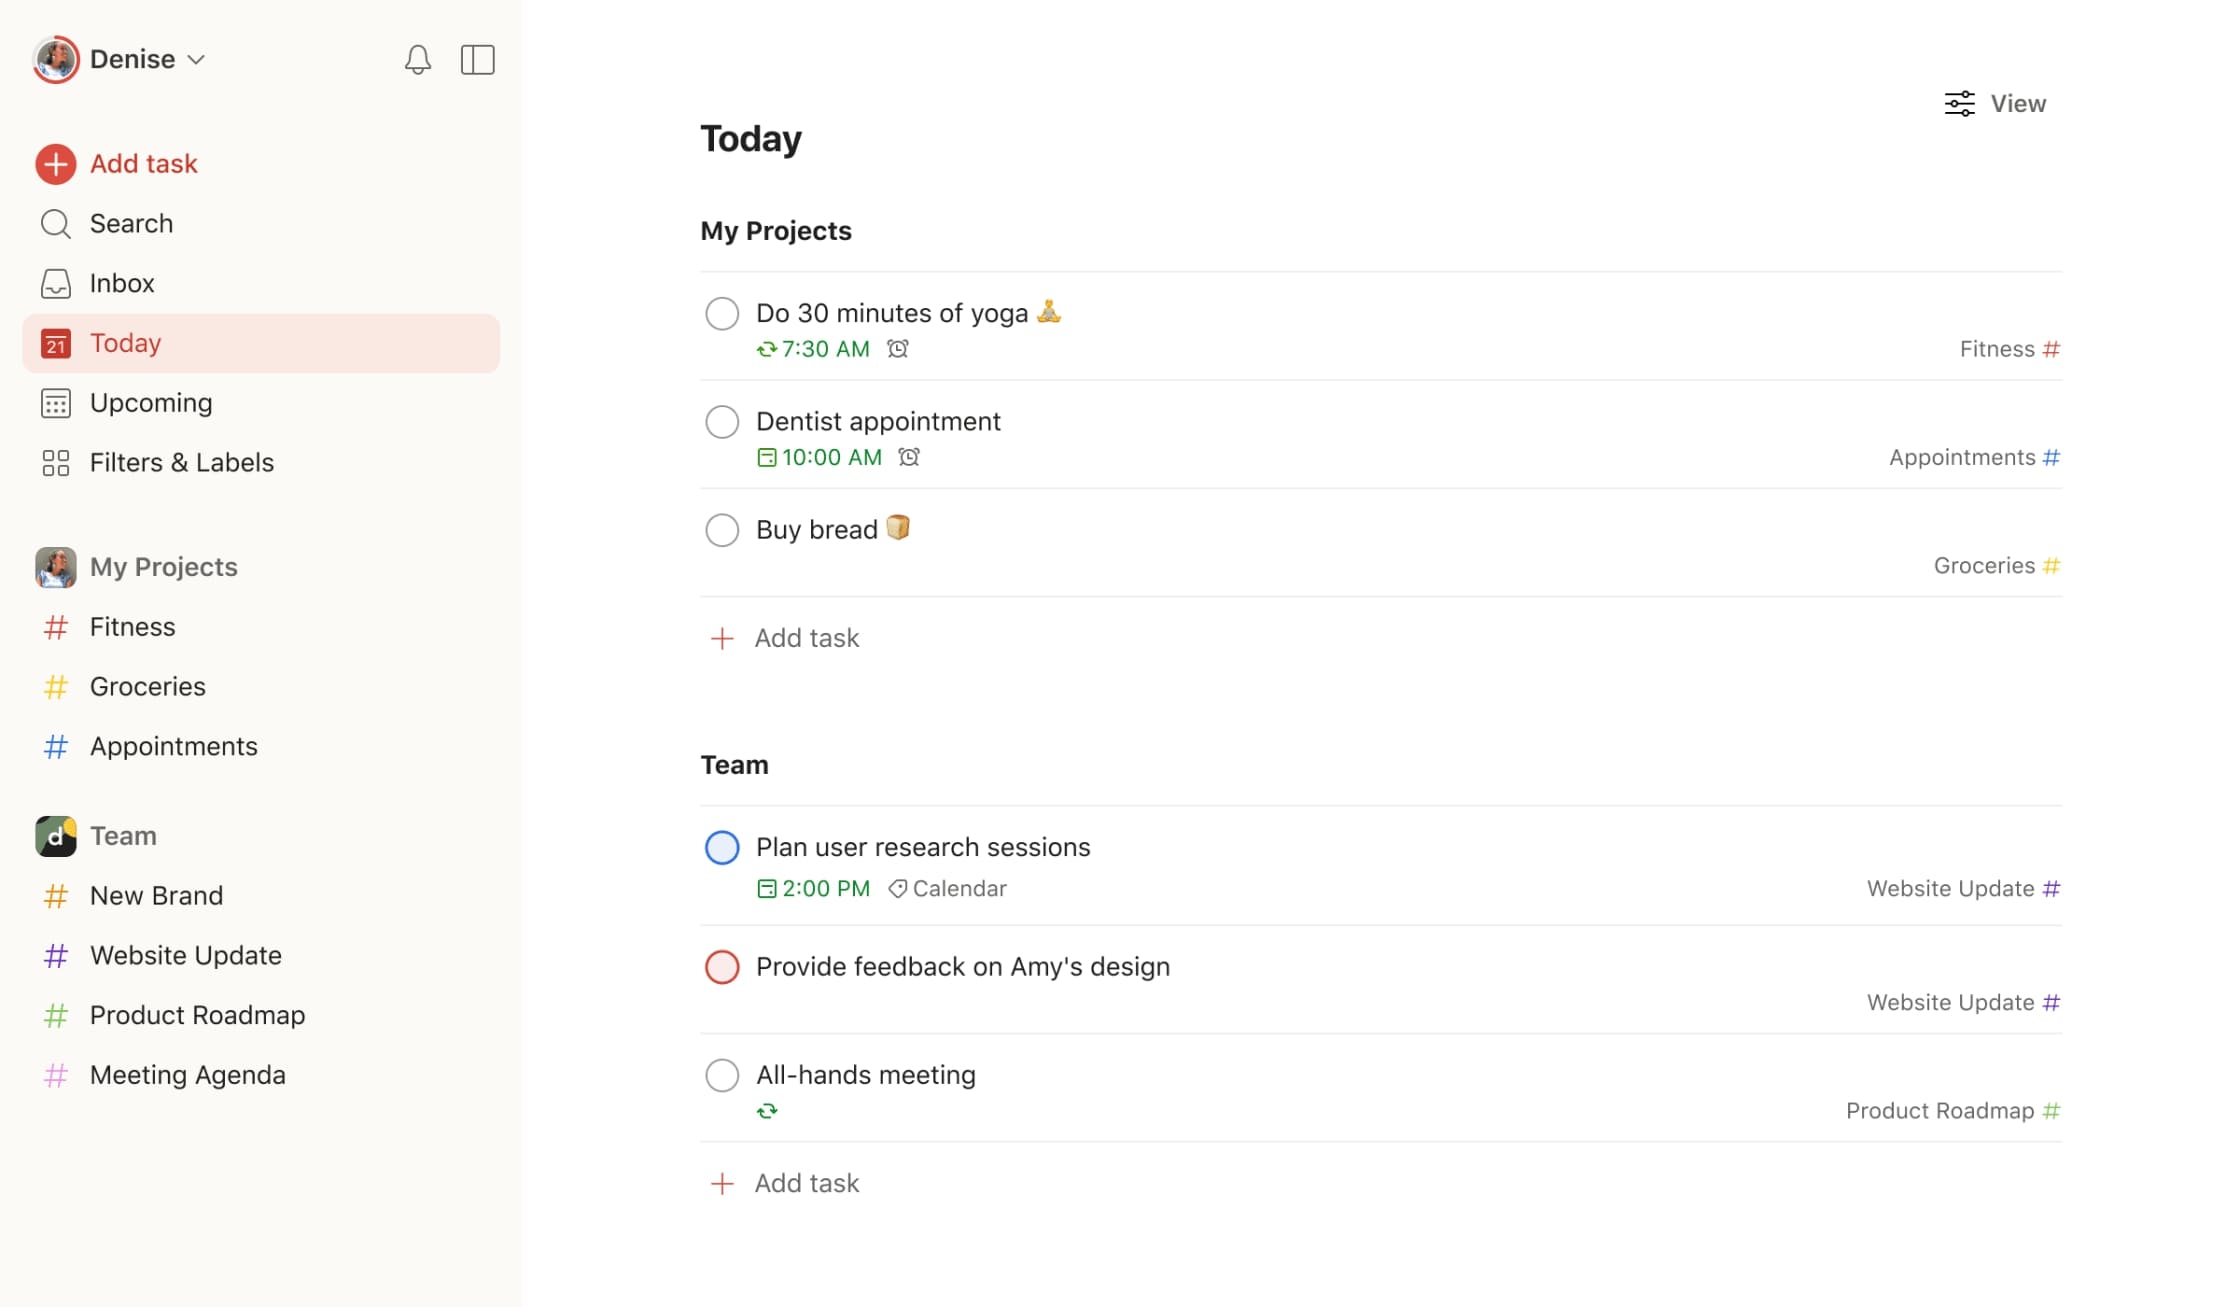Click the notification bell icon
Viewport: 2240px width, 1307px height.
[x=418, y=58]
